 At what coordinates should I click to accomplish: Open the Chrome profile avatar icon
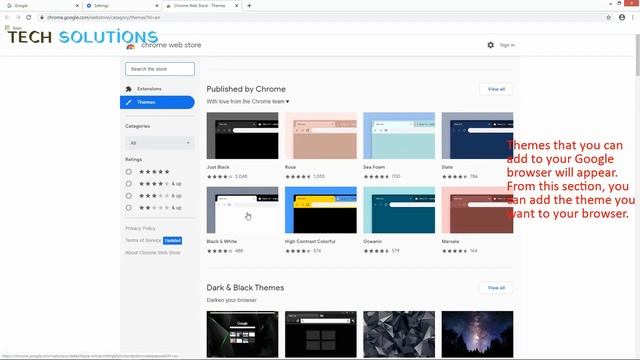coord(622,18)
